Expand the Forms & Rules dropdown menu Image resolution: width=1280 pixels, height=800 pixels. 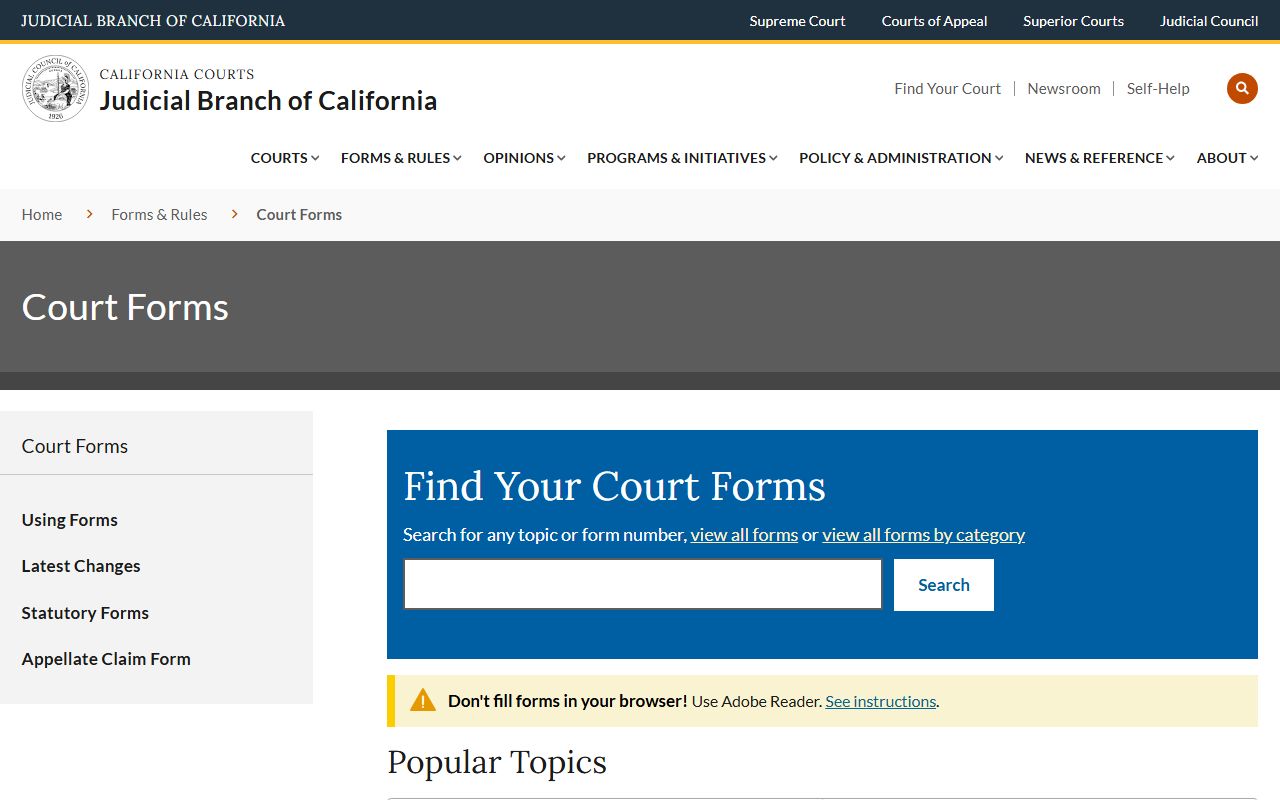pos(401,158)
